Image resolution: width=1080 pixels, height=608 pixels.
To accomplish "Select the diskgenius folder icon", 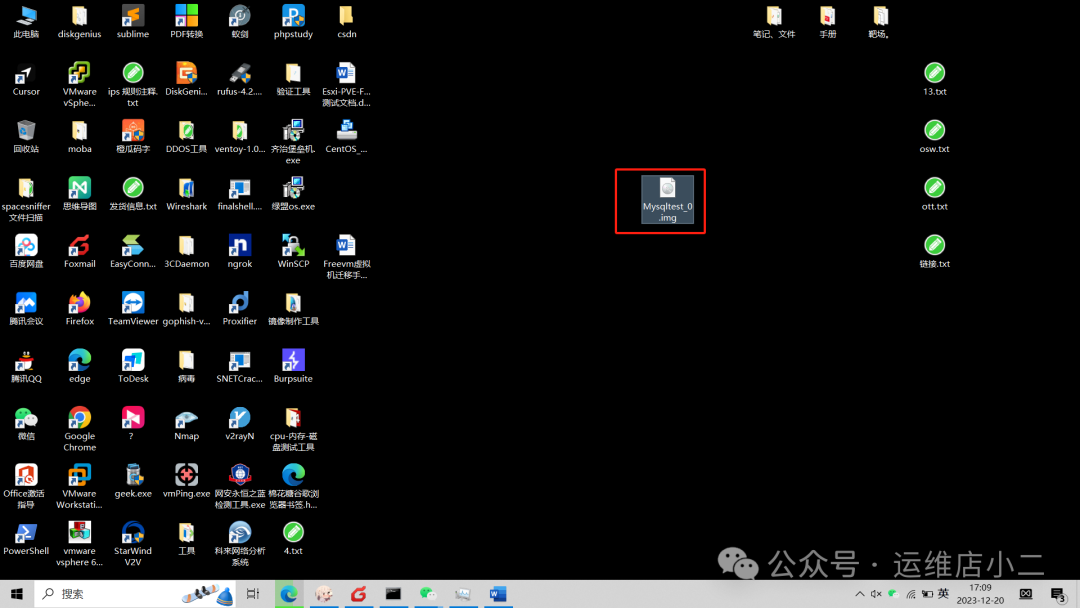I will (79, 22).
